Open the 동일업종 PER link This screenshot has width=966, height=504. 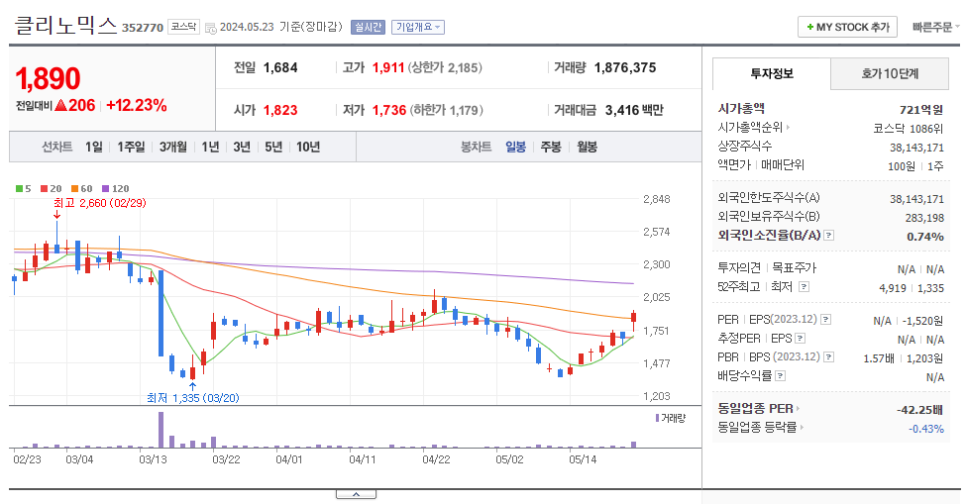point(758,408)
